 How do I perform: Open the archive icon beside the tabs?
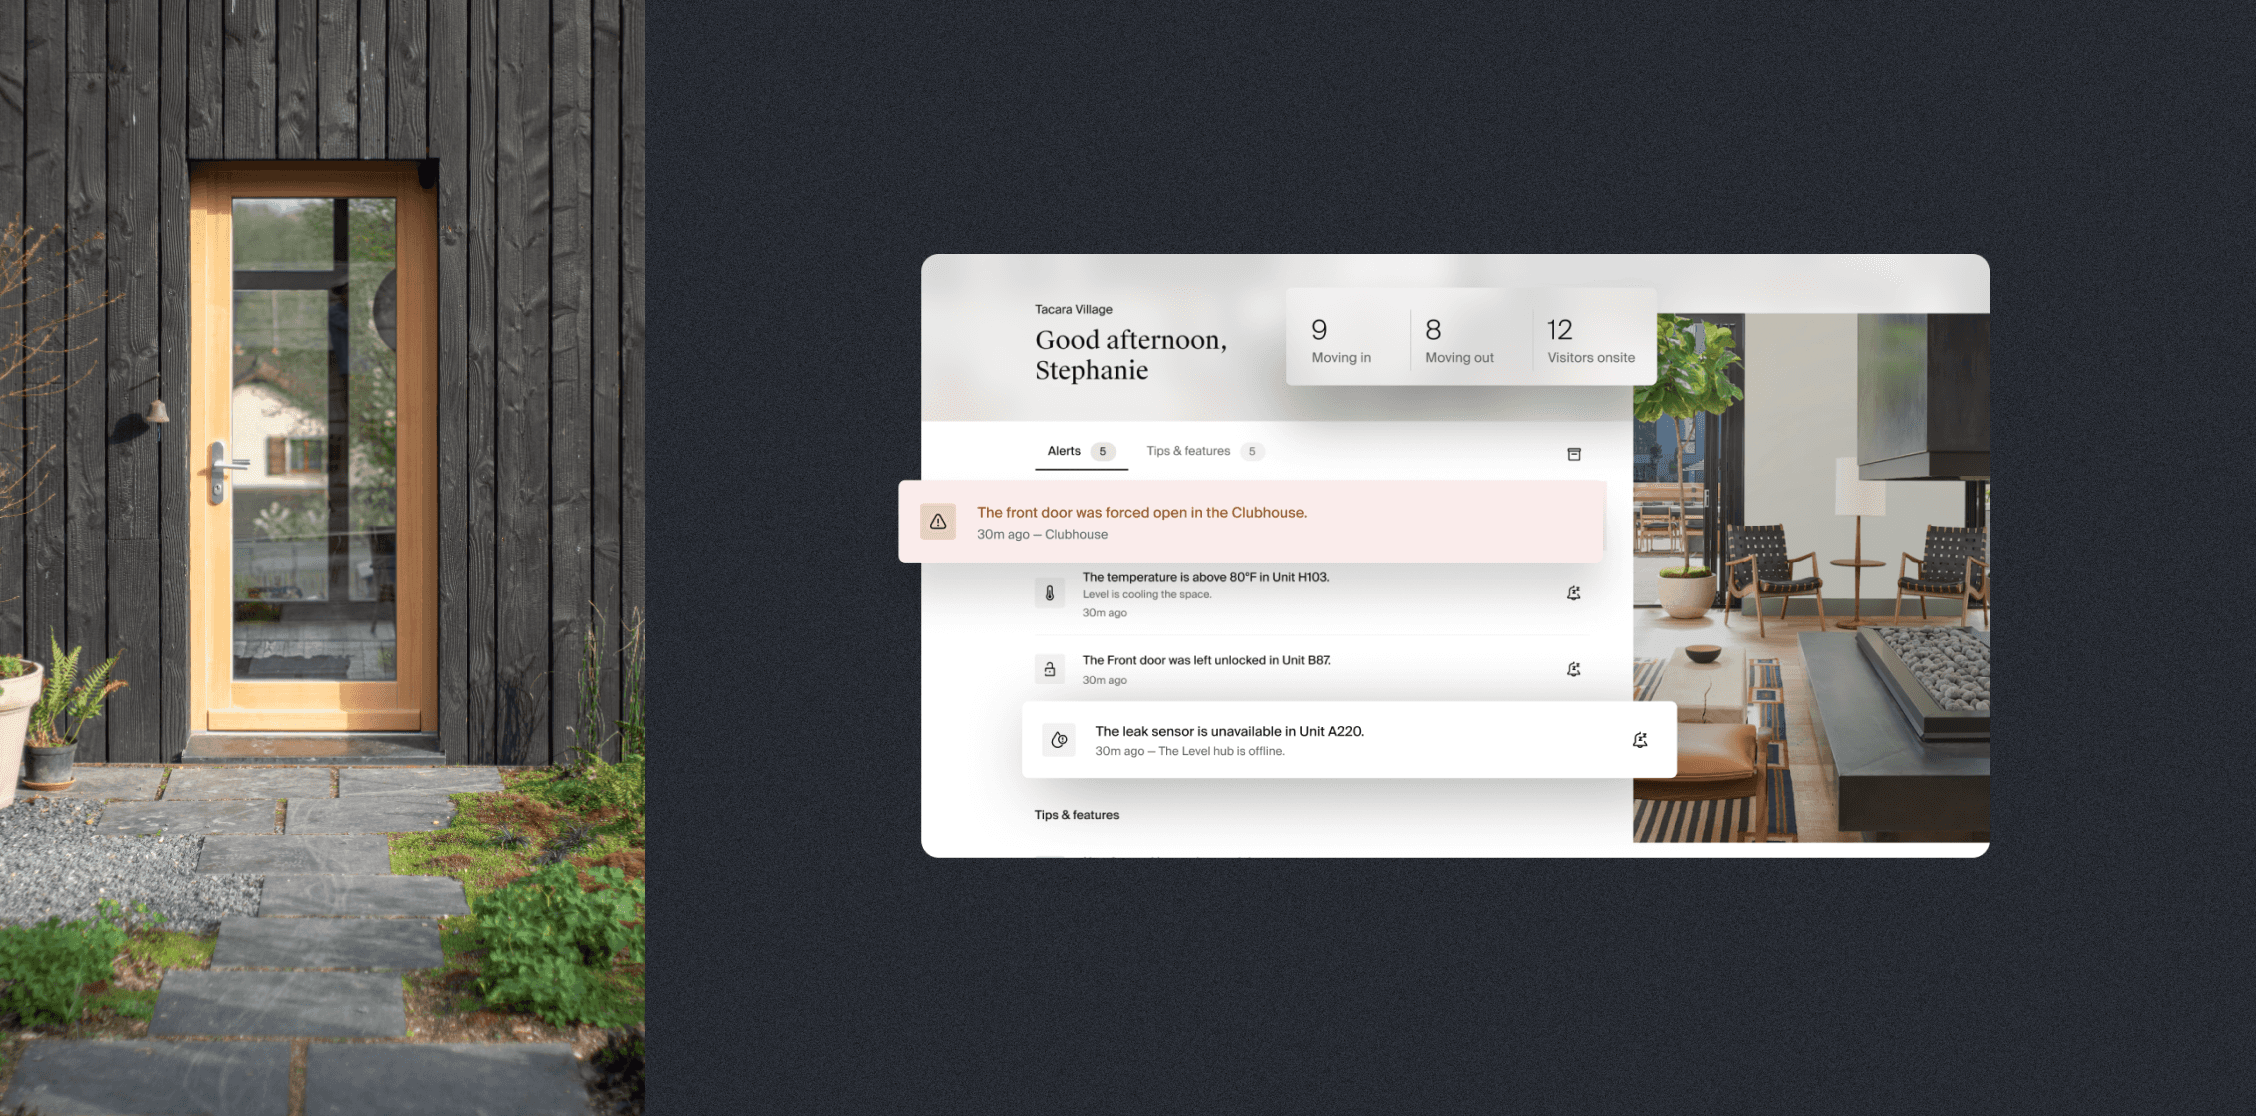[x=1573, y=454]
